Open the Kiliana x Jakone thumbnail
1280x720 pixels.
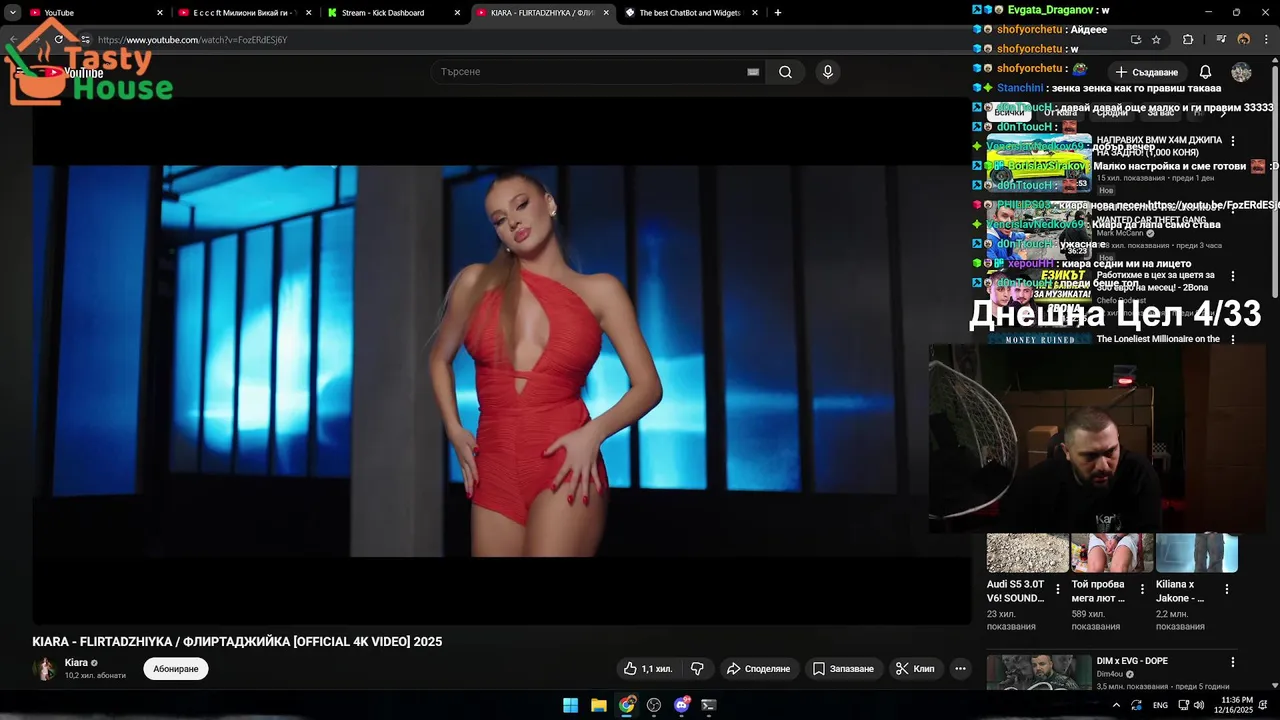(x=1197, y=553)
